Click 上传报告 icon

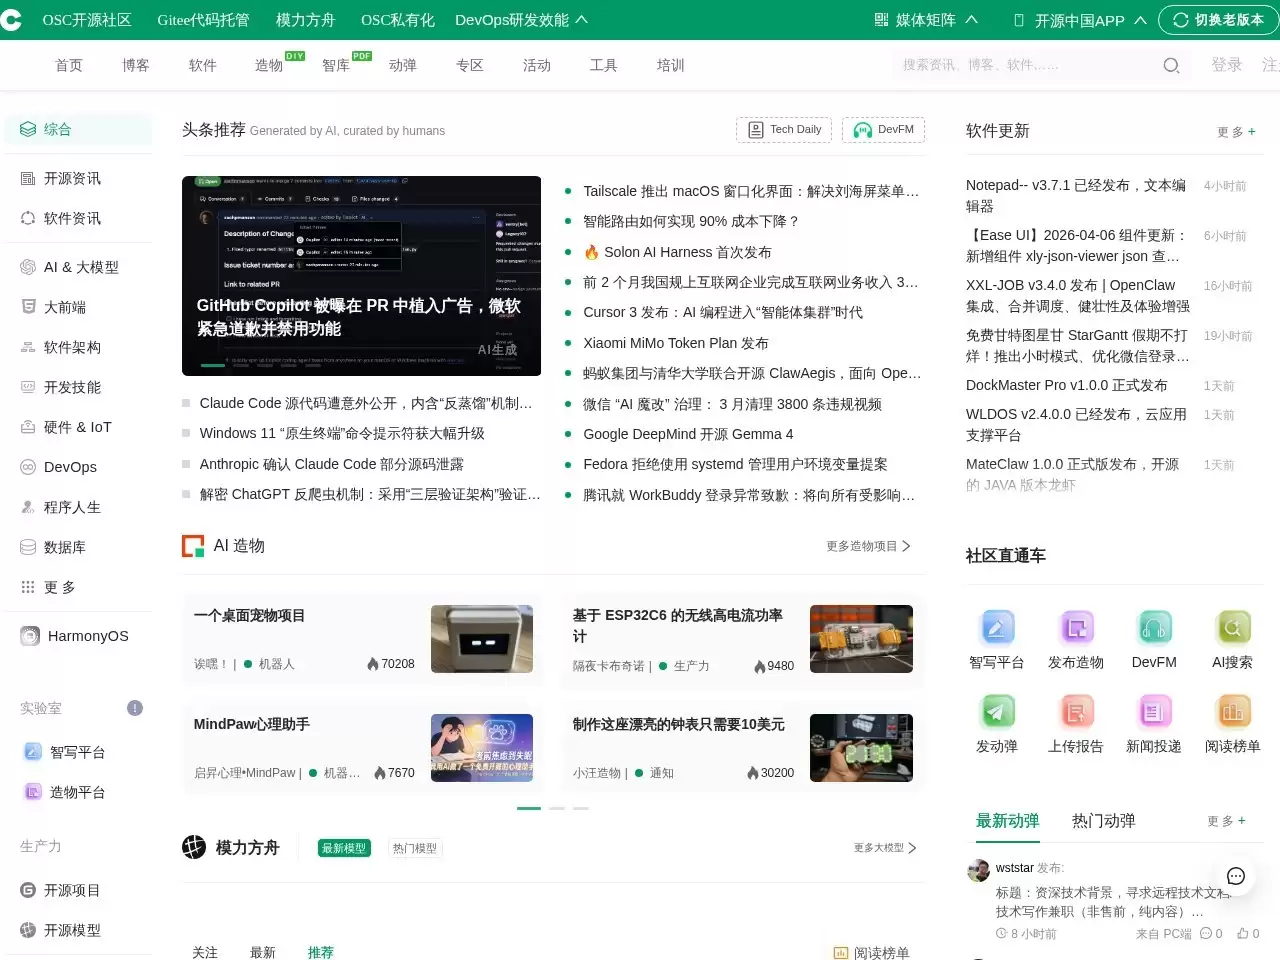[1076, 712]
